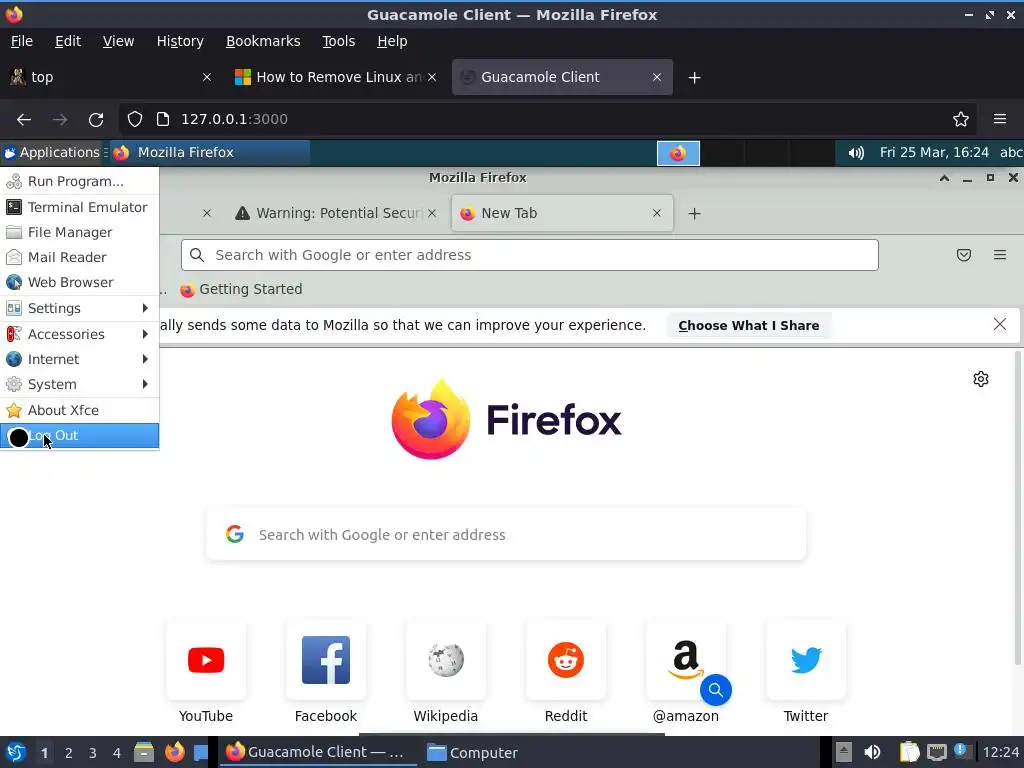Bookmark this page with the star icon
Image resolution: width=1024 pixels, height=768 pixels.
[x=961, y=119]
